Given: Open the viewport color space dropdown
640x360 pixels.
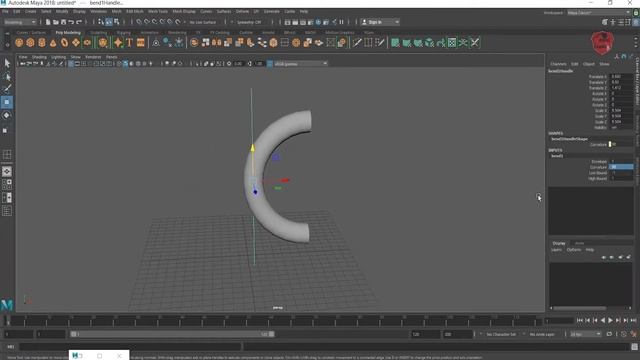Looking at the screenshot, I should (301, 64).
